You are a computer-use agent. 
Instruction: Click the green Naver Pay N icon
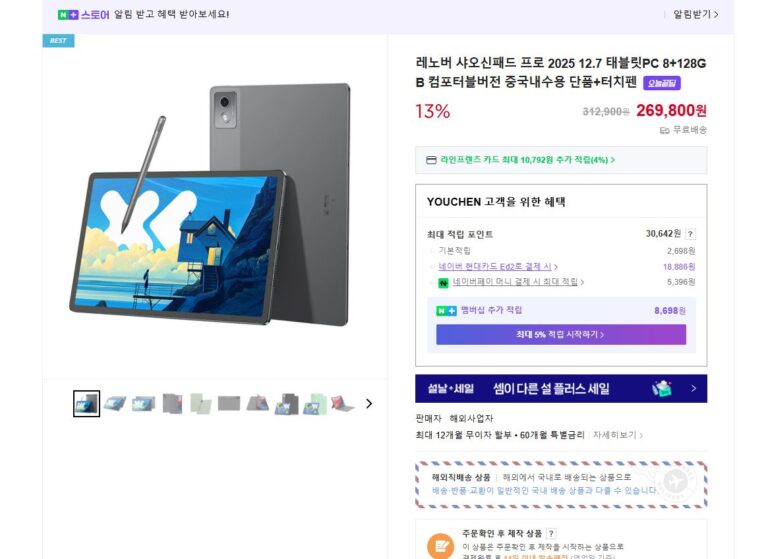443,283
